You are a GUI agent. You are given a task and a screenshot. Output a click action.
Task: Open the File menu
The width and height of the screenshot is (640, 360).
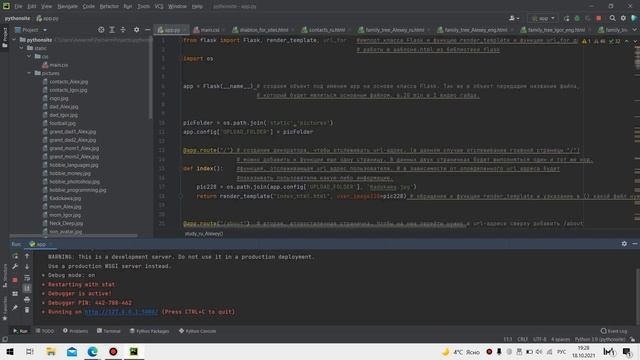click(18, 7)
